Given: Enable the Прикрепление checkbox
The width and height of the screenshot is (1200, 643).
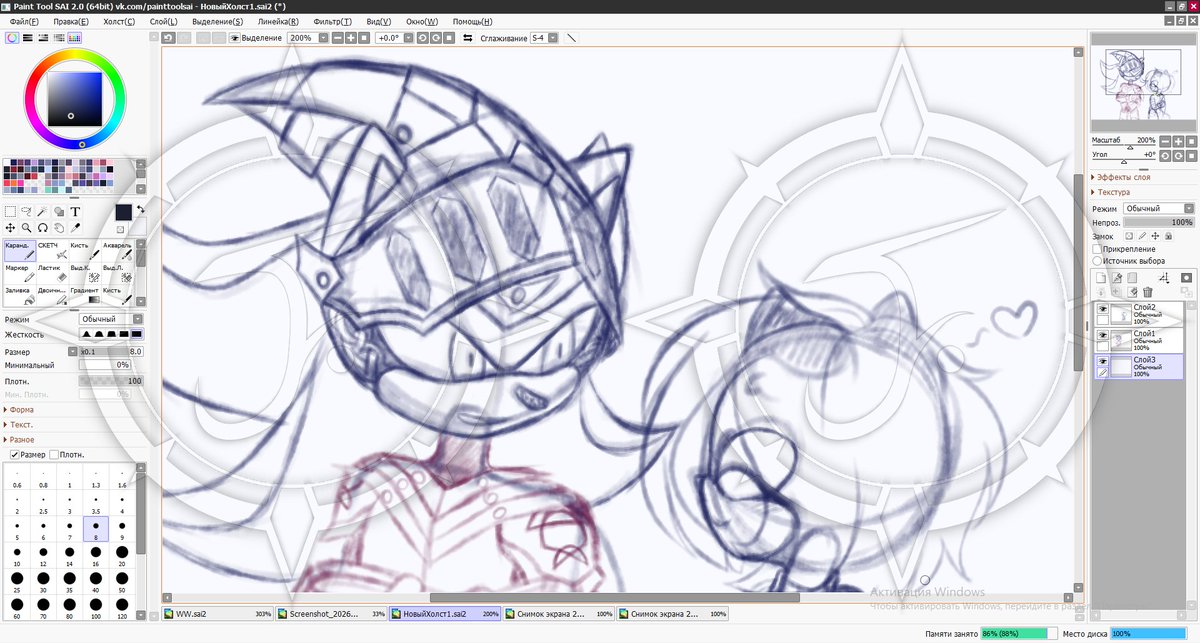Looking at the screenshot, I should click(x=1097, y=249).
